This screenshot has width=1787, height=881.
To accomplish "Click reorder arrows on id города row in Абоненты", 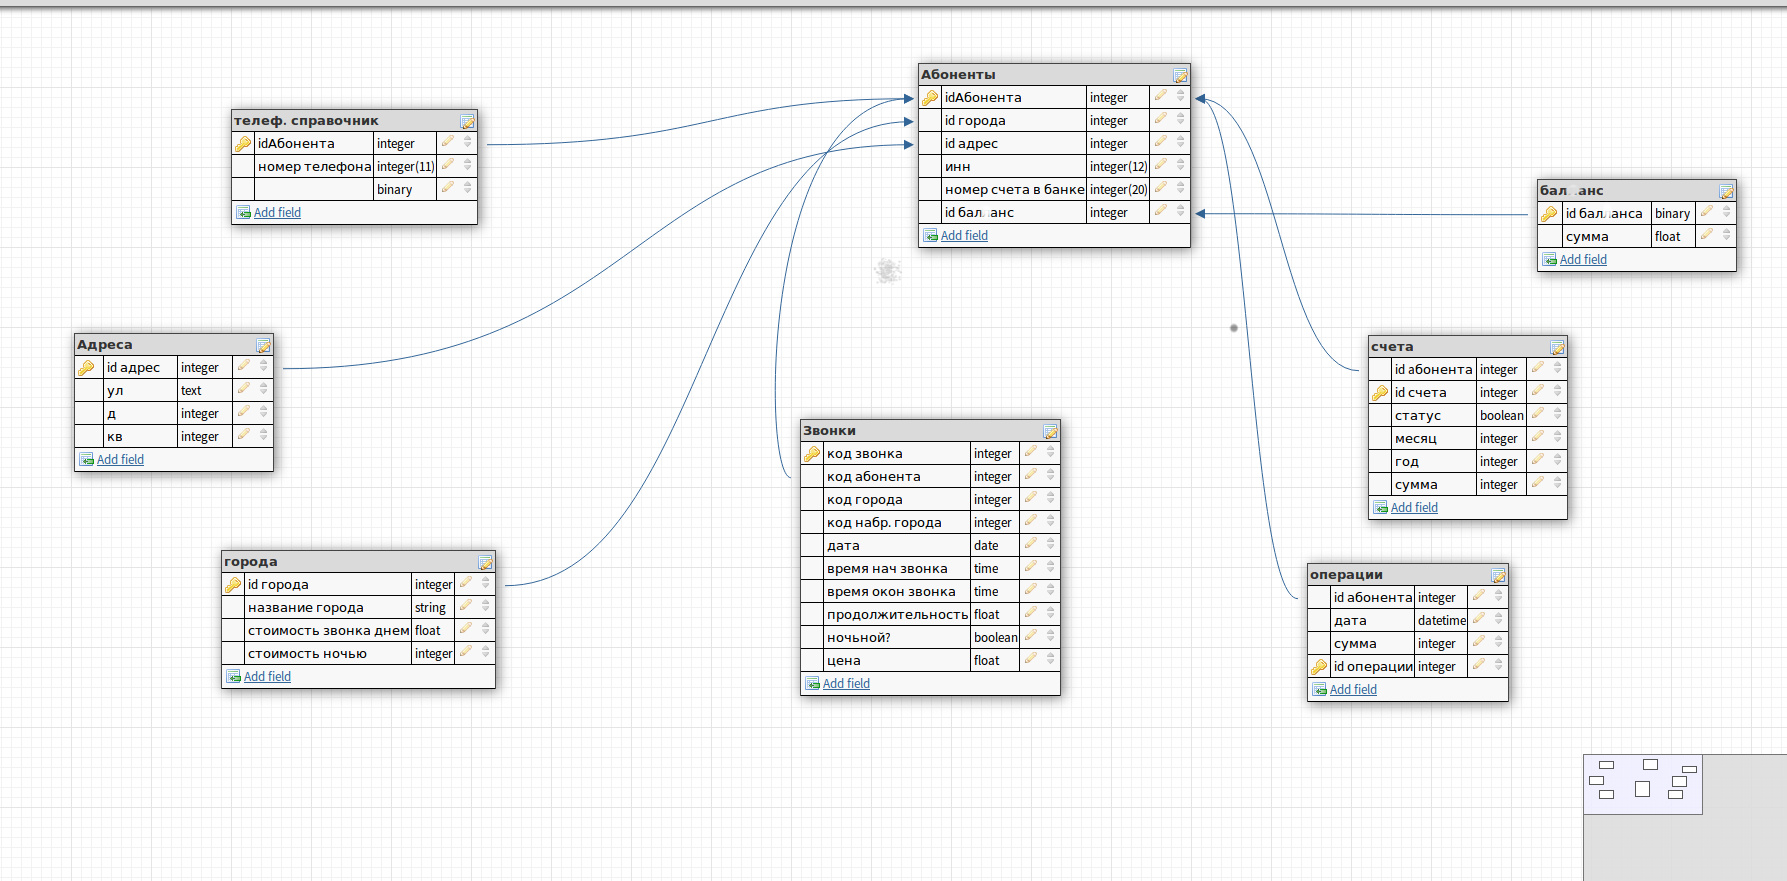I will (x=1181, y=120).
